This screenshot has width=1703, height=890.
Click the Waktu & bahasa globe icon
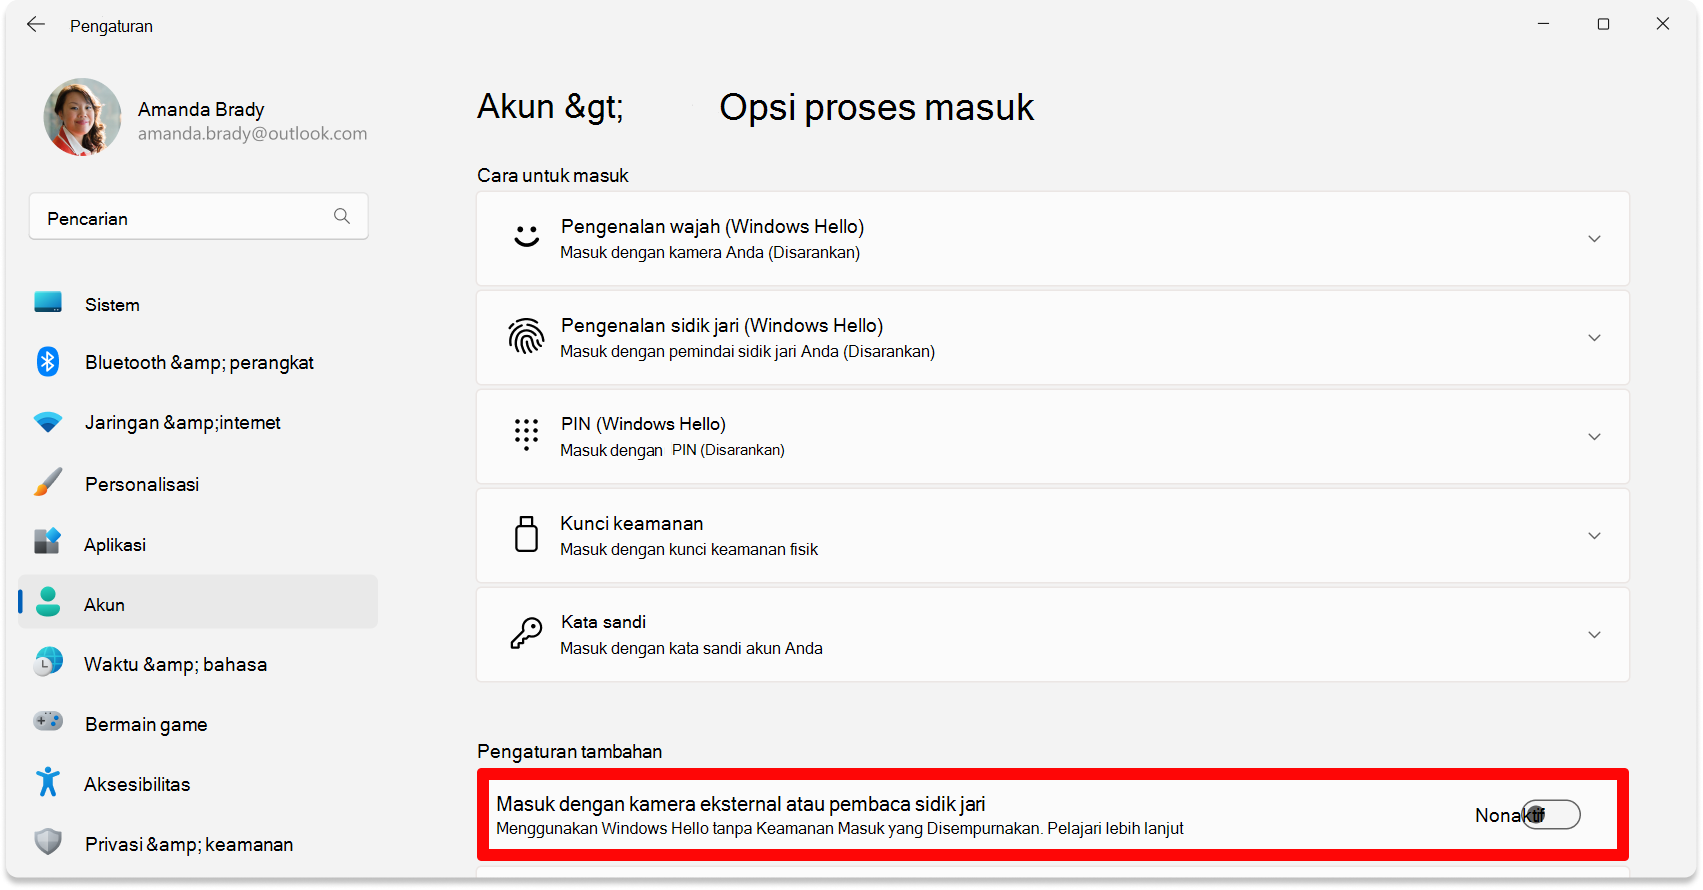tap(48, 662)
